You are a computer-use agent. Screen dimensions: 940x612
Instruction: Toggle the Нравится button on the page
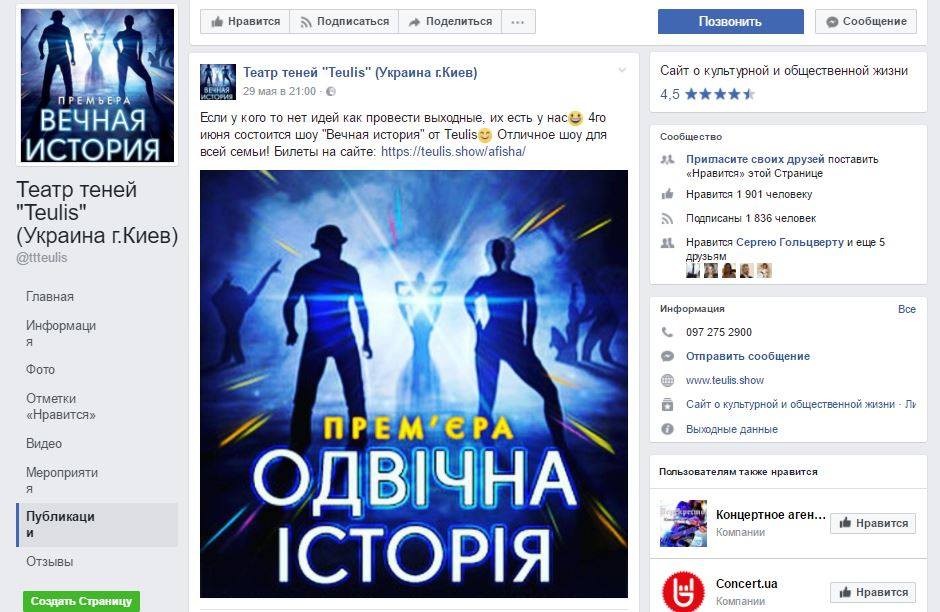[245, 22]
